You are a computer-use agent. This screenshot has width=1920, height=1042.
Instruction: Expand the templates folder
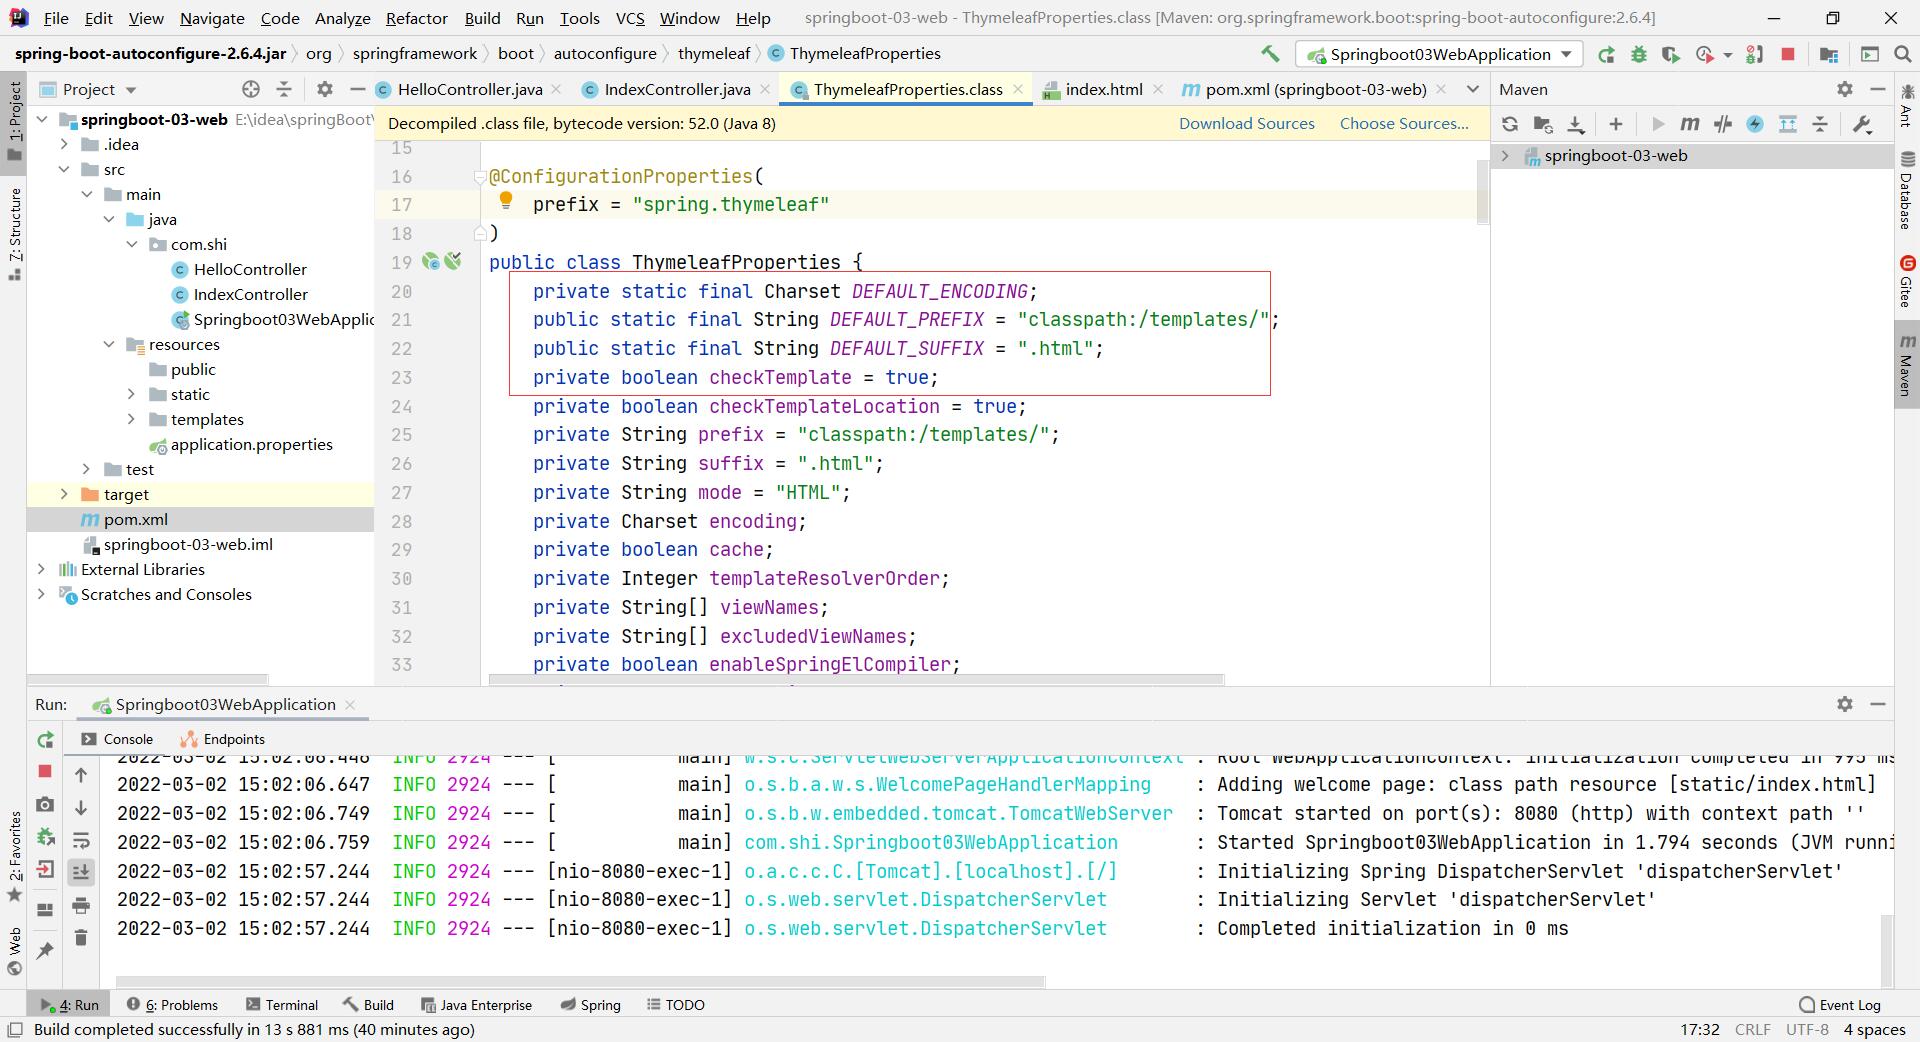(x=131, y=419)
